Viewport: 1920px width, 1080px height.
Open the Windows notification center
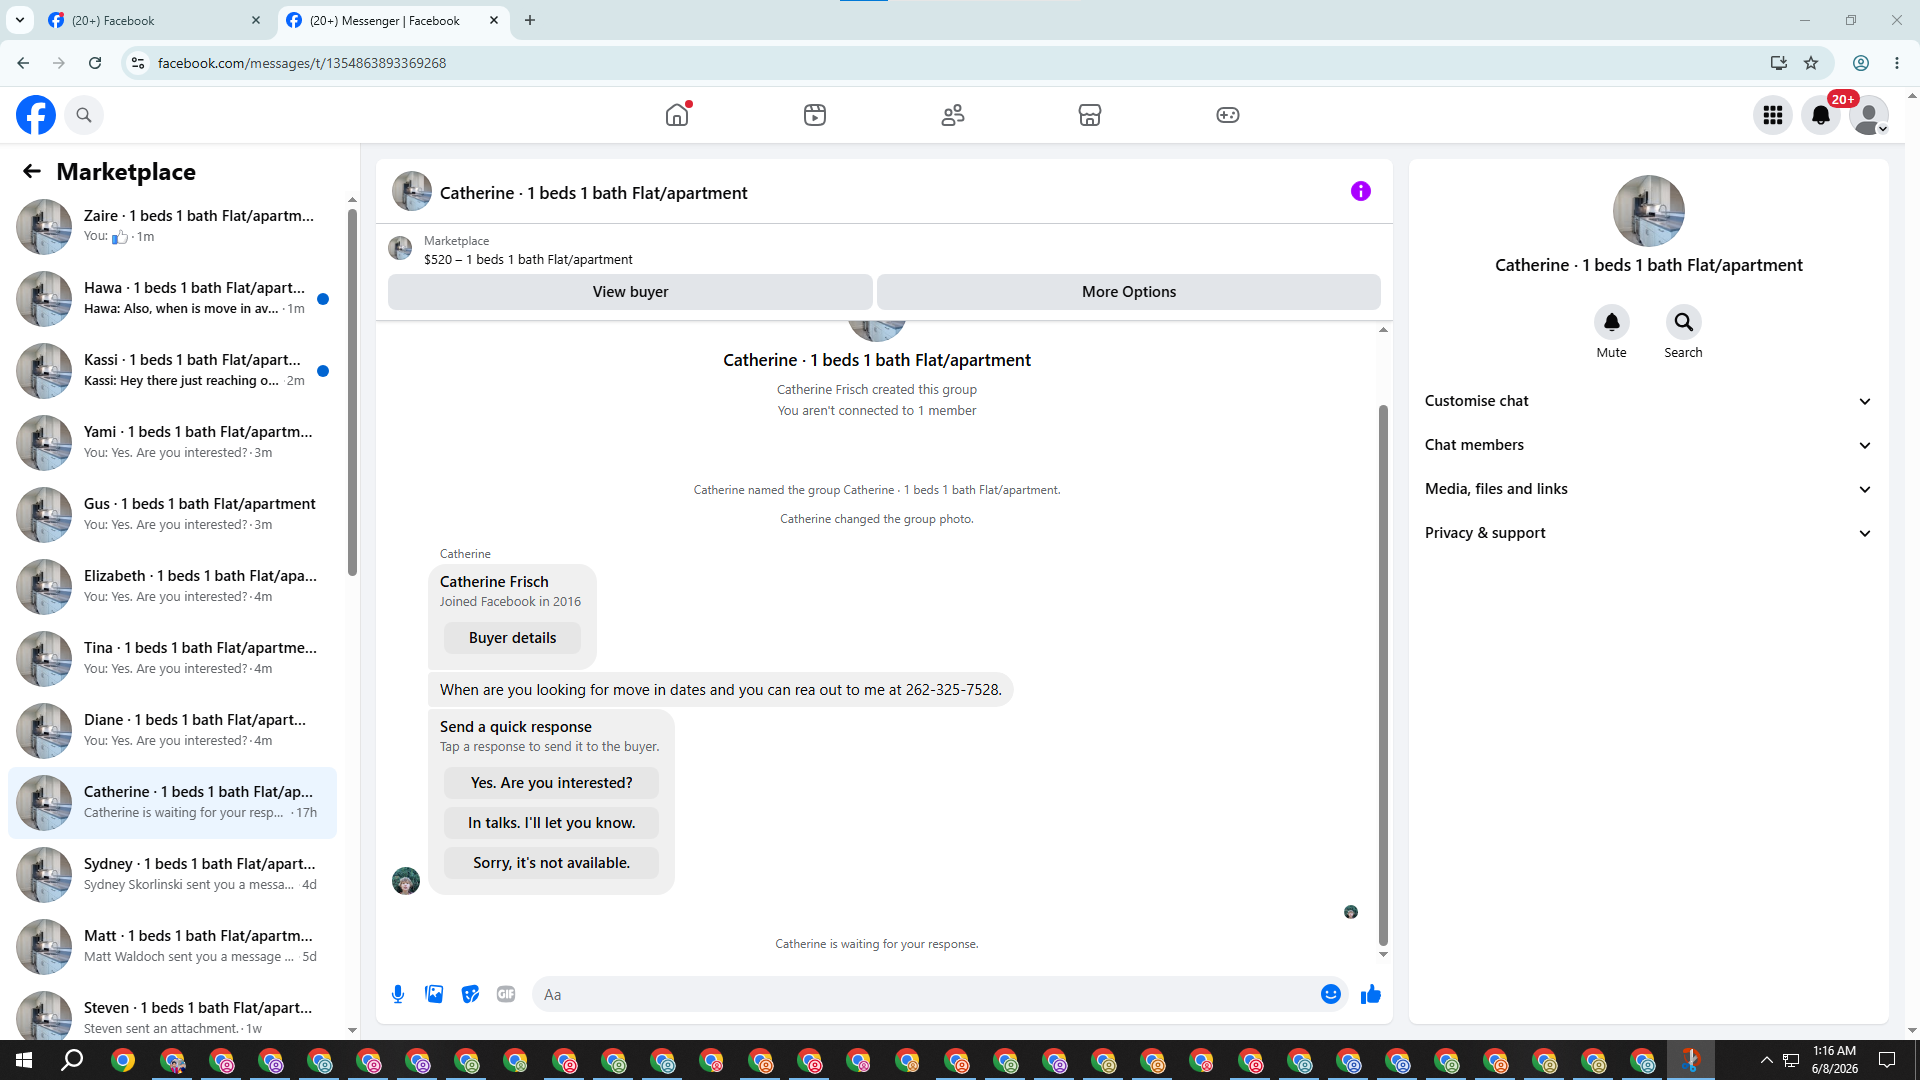coord(1887,1060)
